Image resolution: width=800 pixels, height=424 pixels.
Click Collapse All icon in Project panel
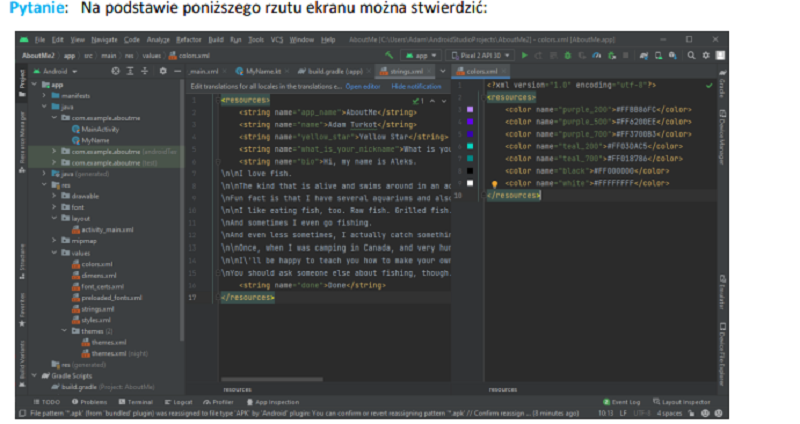click(x=145, y=71)
